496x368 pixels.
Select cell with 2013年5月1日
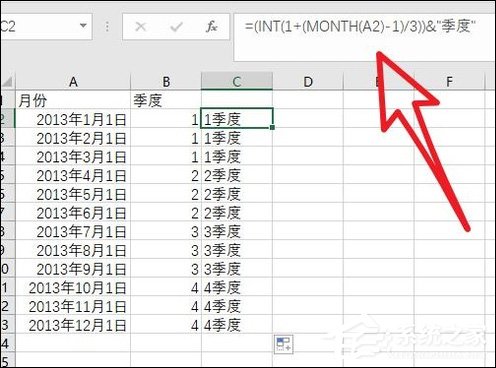coord(73,194)
